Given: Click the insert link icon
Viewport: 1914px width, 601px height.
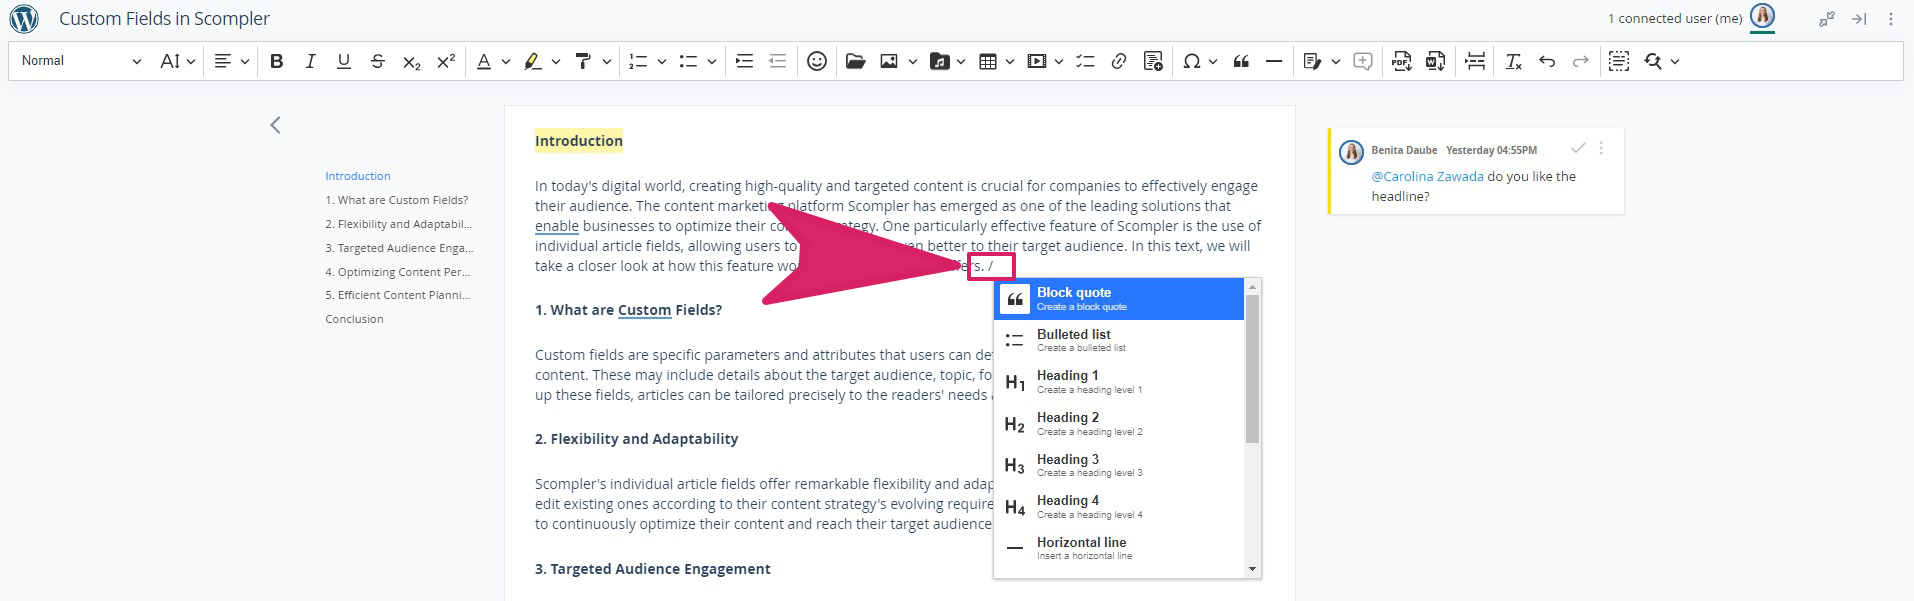Looking at the screenshot, I should click(1119, 61).
